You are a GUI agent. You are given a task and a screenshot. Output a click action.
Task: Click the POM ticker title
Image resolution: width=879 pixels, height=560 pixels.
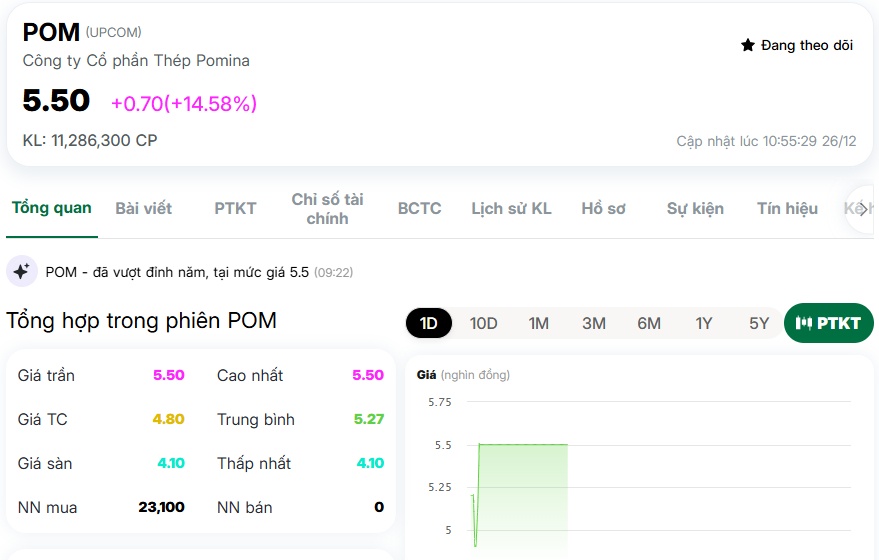tap(51, 33)
